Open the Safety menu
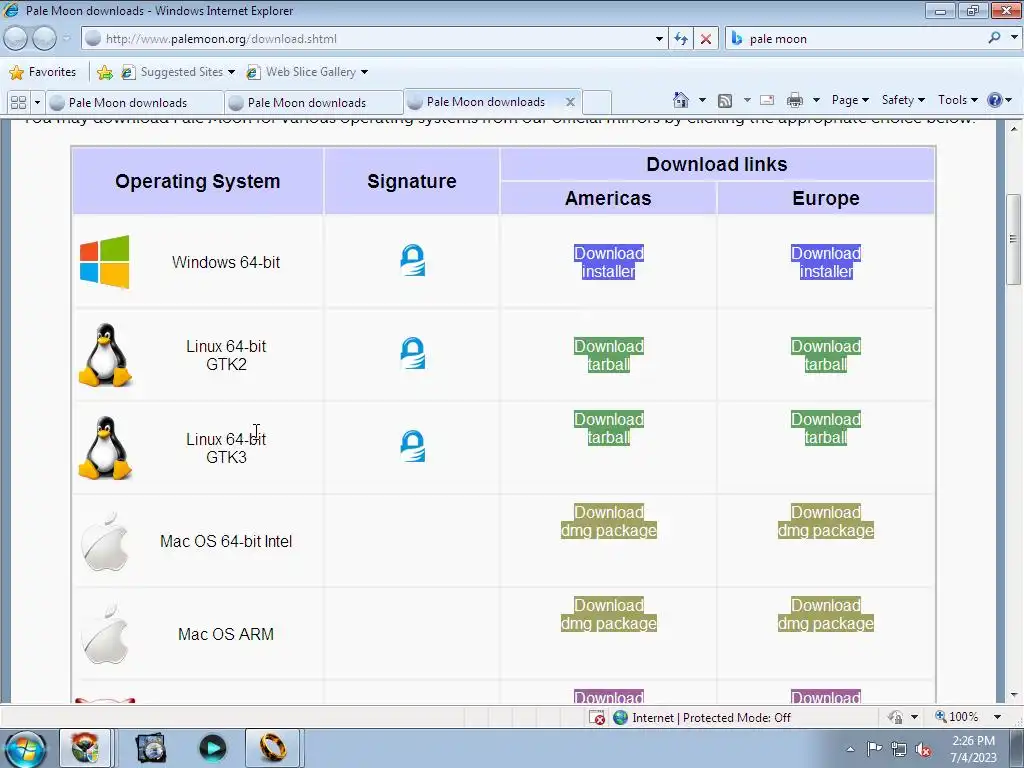The image size is (1024, 768). click(903, 100)
